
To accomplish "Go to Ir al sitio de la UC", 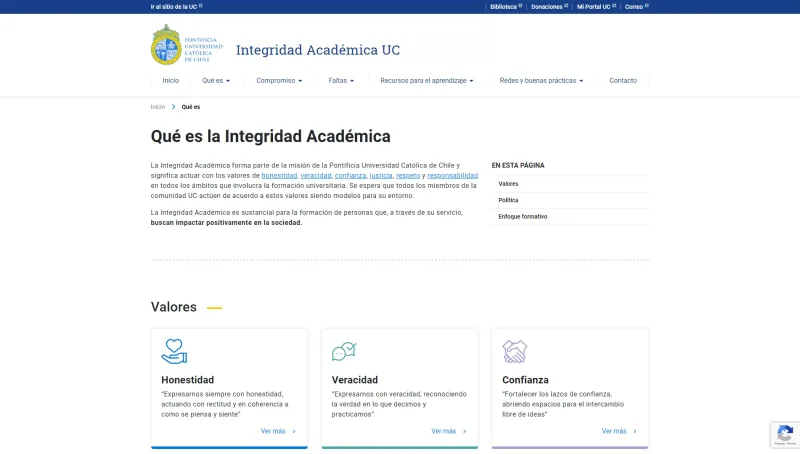I will pos(173,7).
